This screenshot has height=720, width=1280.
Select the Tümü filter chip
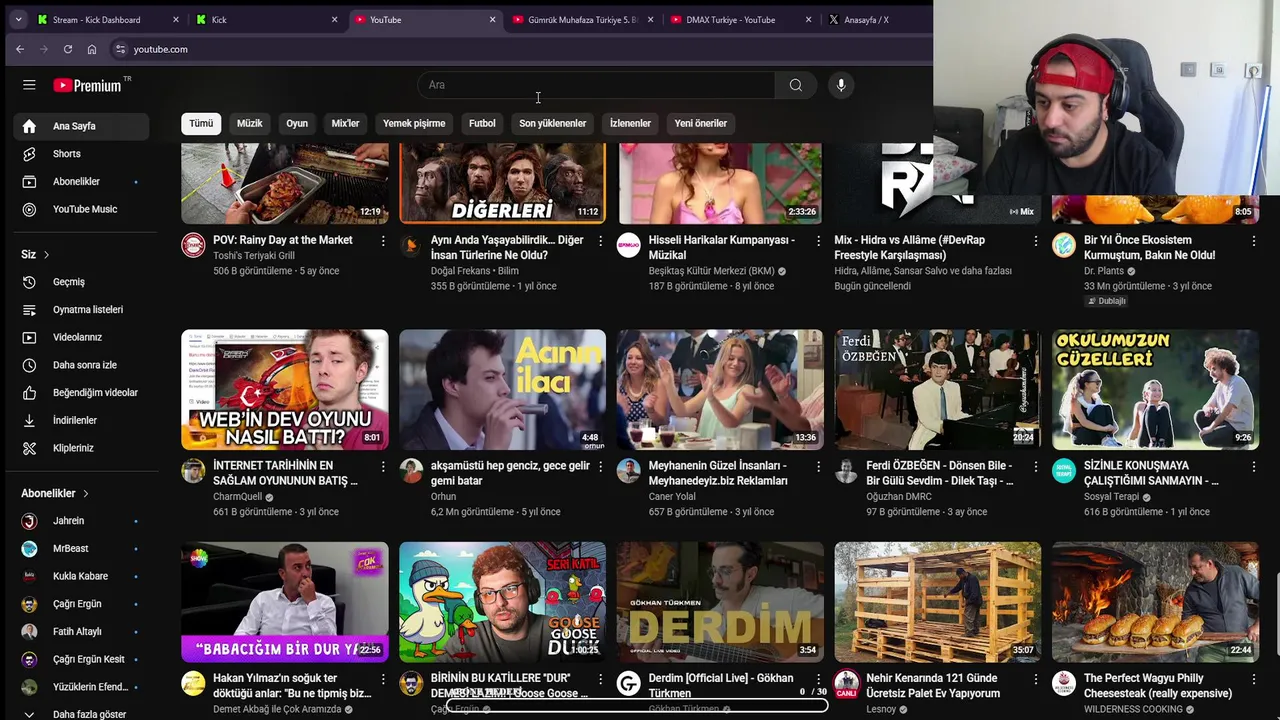pyautogui.click(x=201, y=123)
